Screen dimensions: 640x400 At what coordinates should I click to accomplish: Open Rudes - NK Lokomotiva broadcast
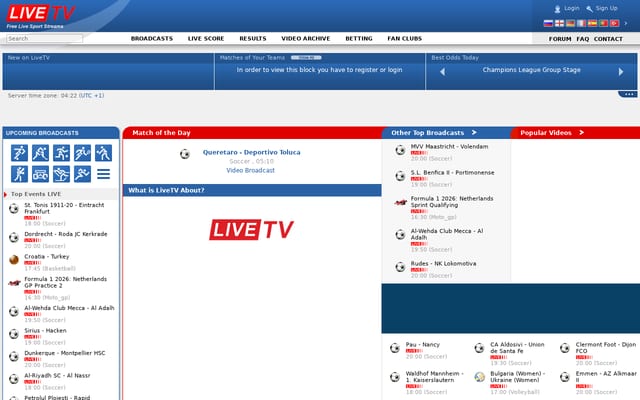[443, 264]
